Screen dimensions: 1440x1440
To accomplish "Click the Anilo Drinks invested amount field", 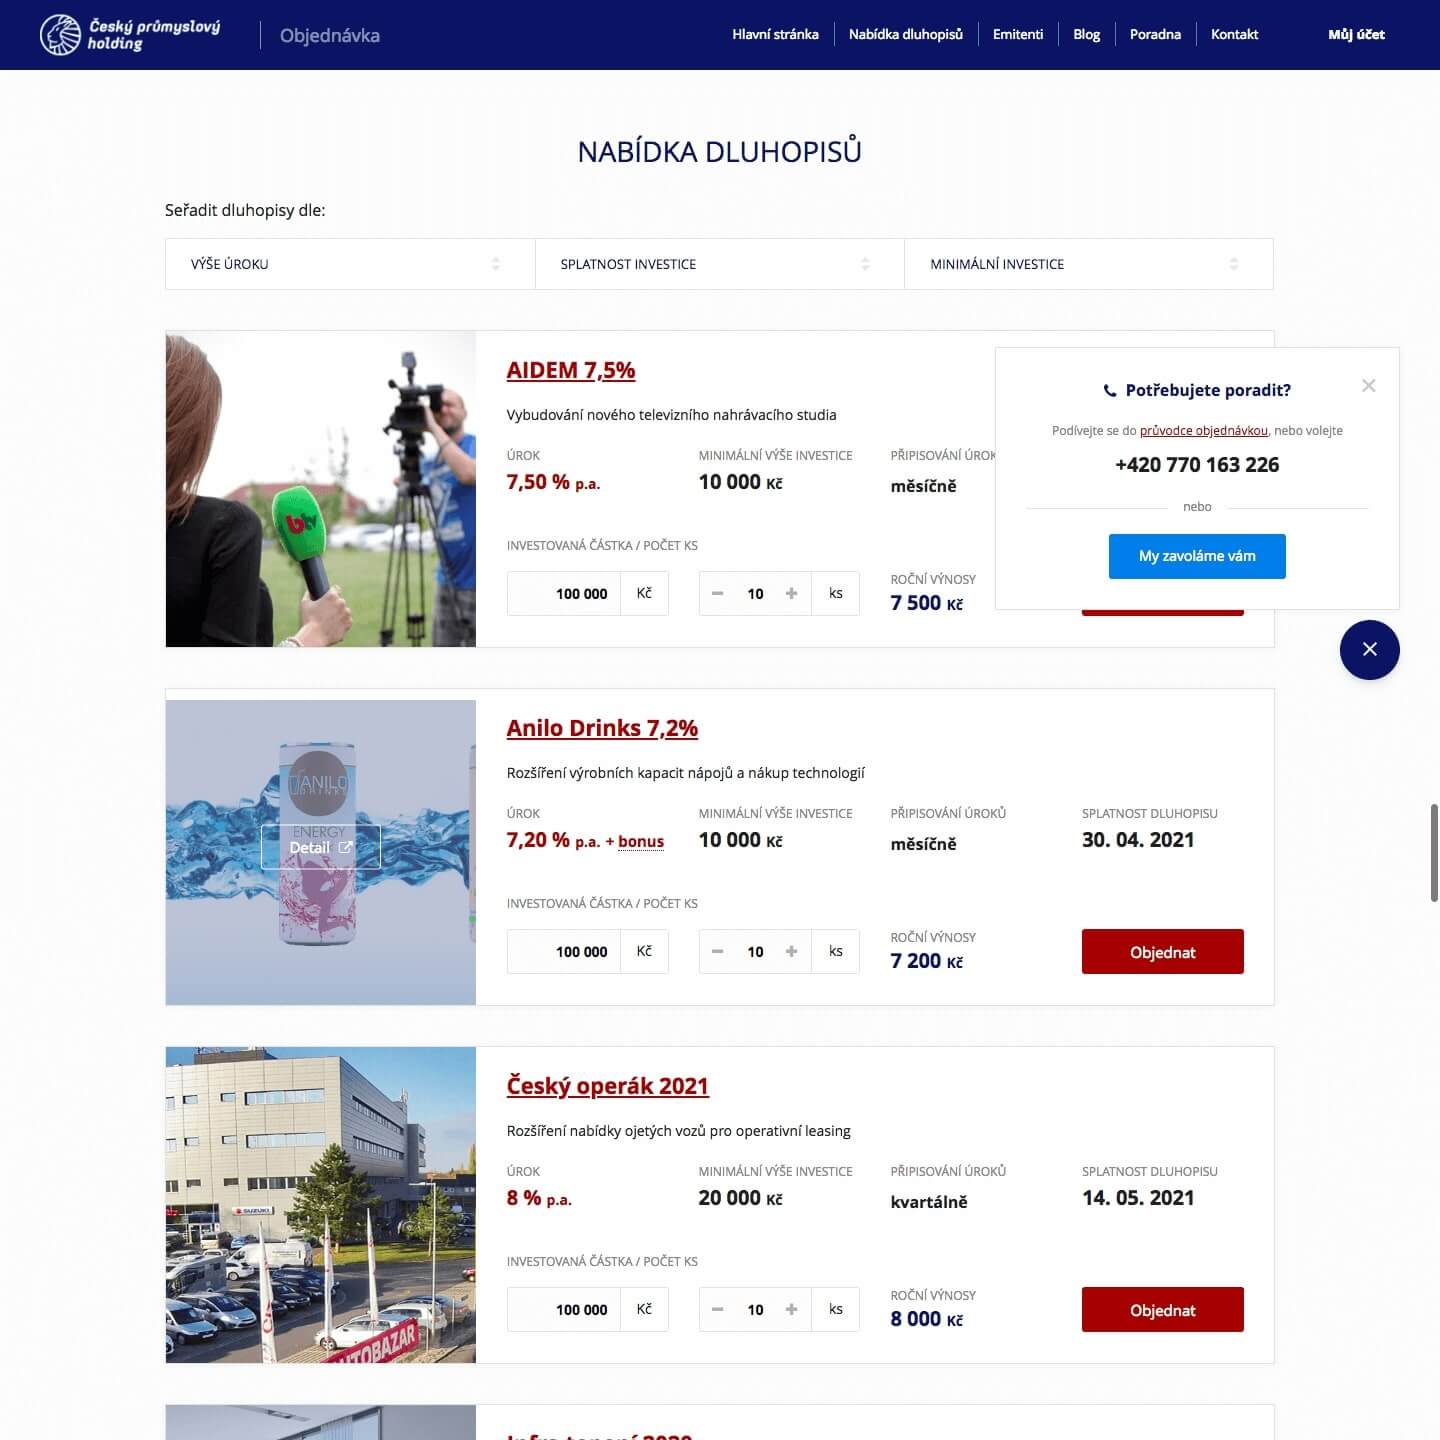I will click(x=564, y=951).
